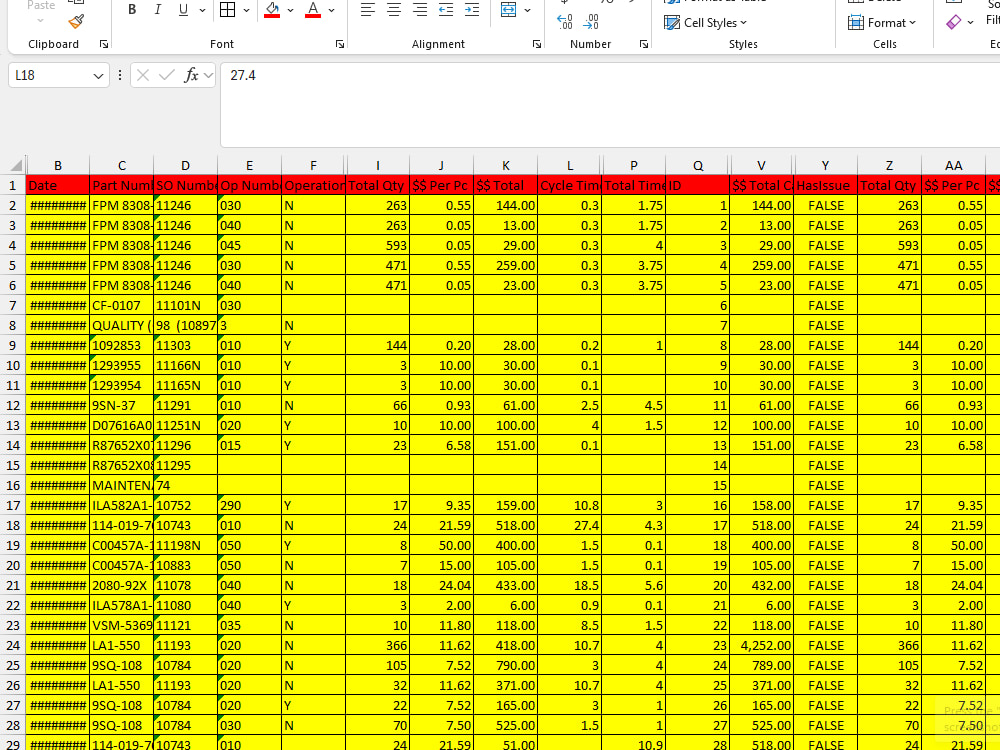Select column B header
The image size is (1000, 750).
click(x=57, y=166)
